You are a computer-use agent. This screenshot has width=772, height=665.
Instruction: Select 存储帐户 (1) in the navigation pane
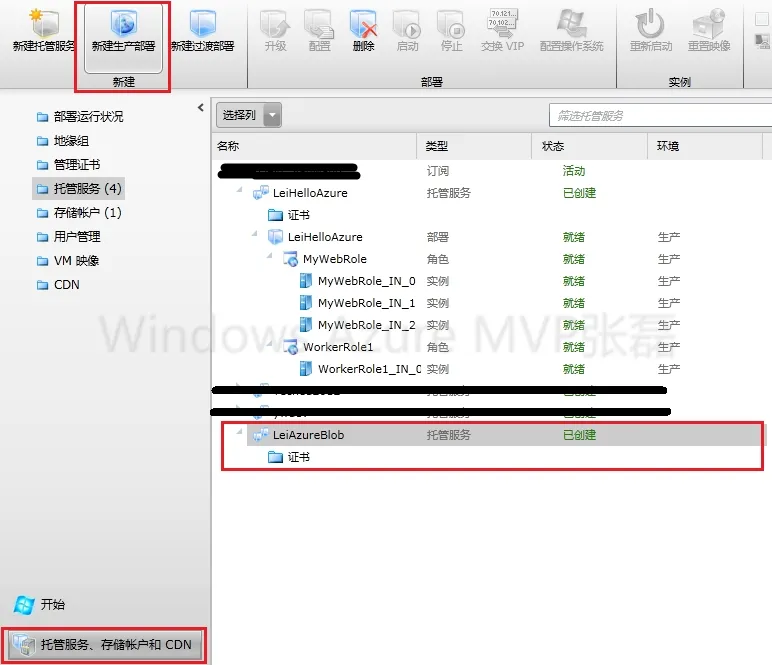(x=79, y=213)
